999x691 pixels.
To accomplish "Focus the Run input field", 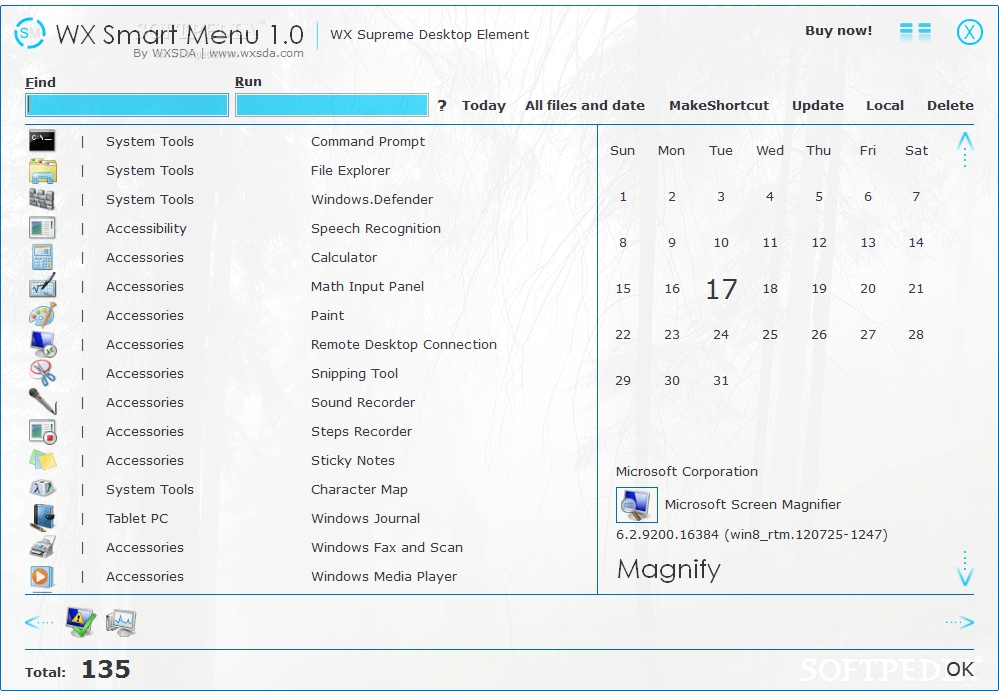I will point(331,105).
